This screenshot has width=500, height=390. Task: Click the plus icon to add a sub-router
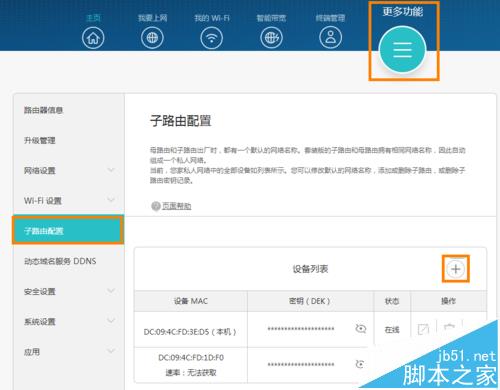point(455,269)
